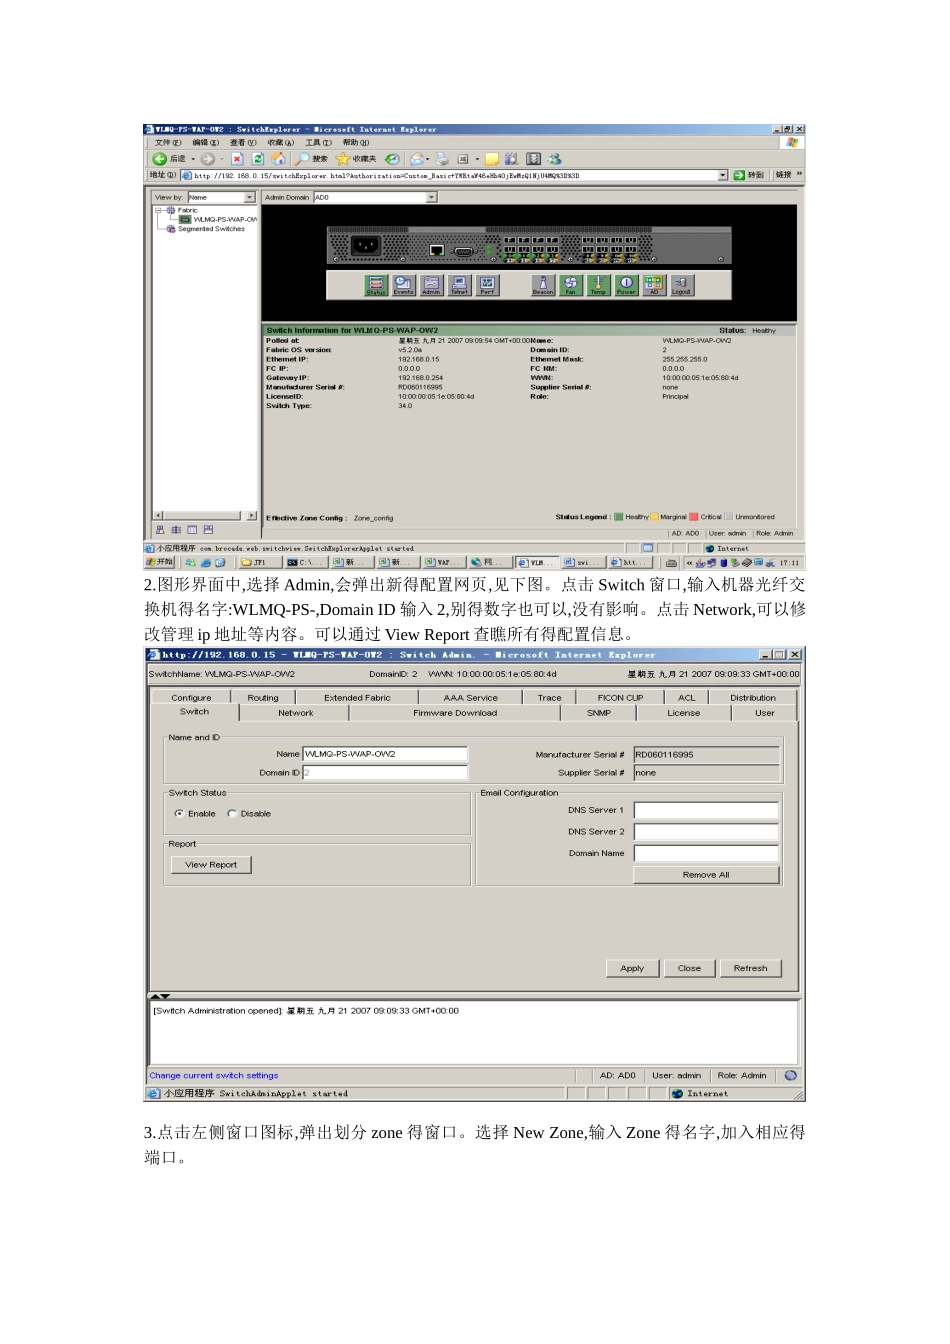Switch to the Routing tab

[263, 698]
